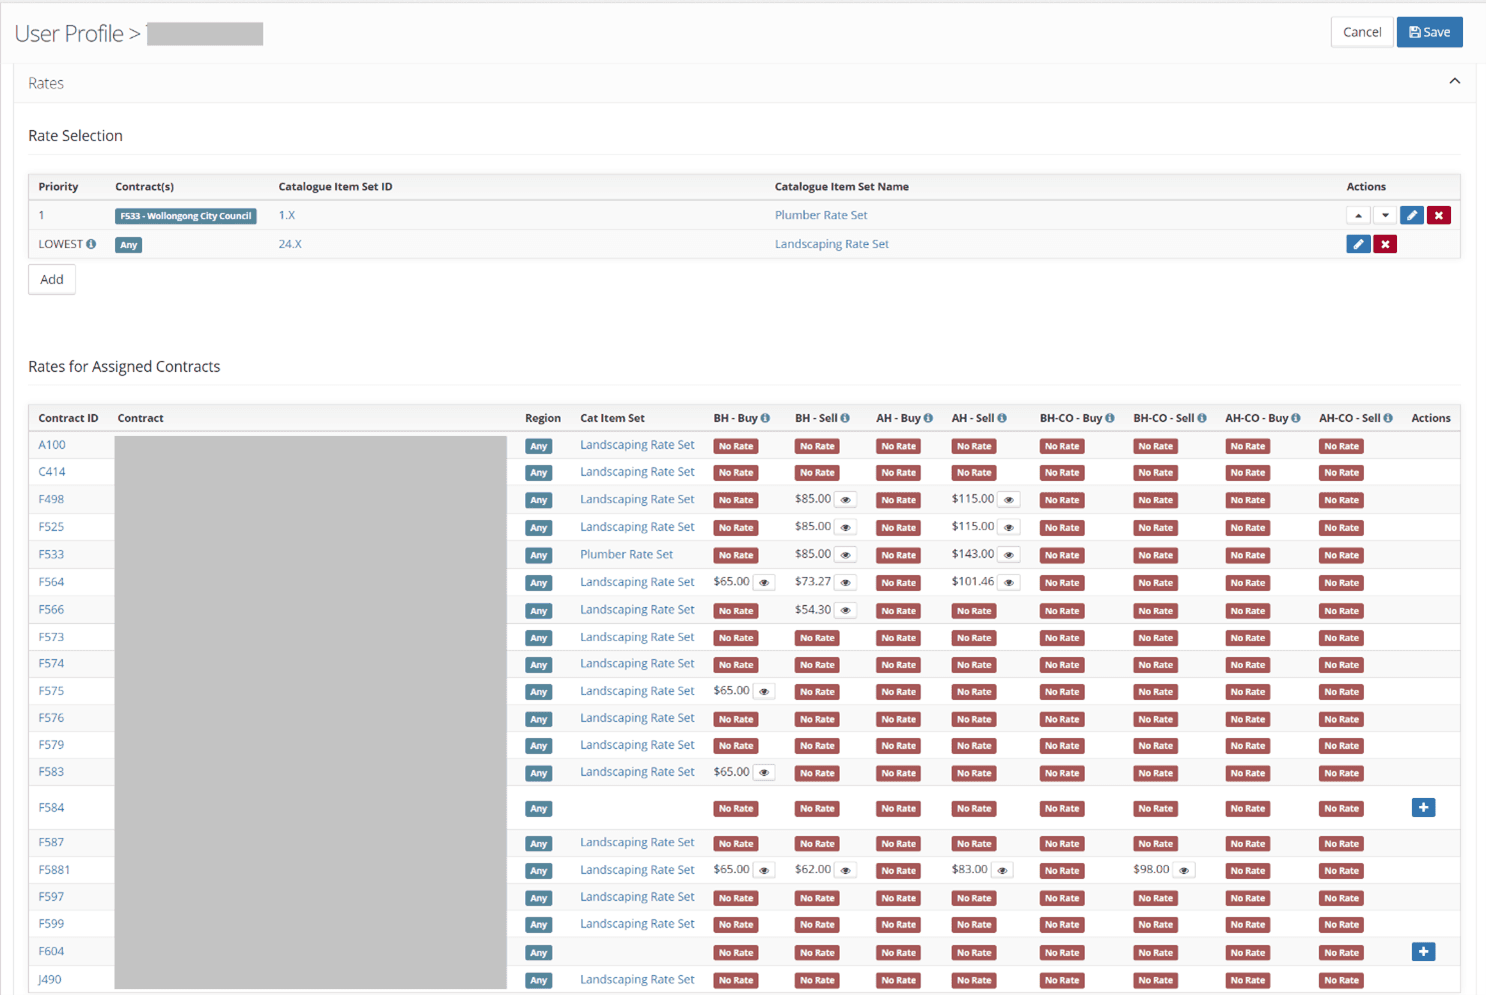Edit the Plumber Rate Set priority row

(1411, 215)
